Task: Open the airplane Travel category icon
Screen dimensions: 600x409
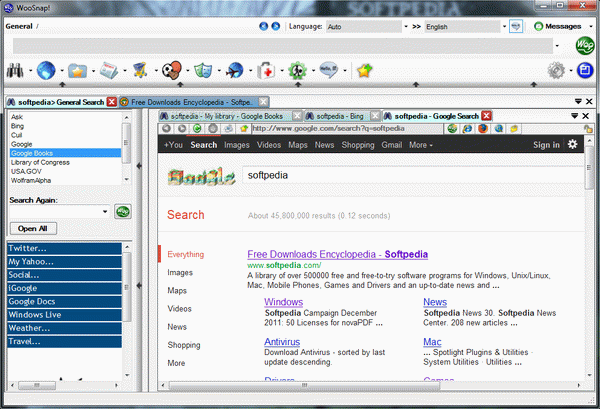Action: pyautogui.click(x=235, y=70)
